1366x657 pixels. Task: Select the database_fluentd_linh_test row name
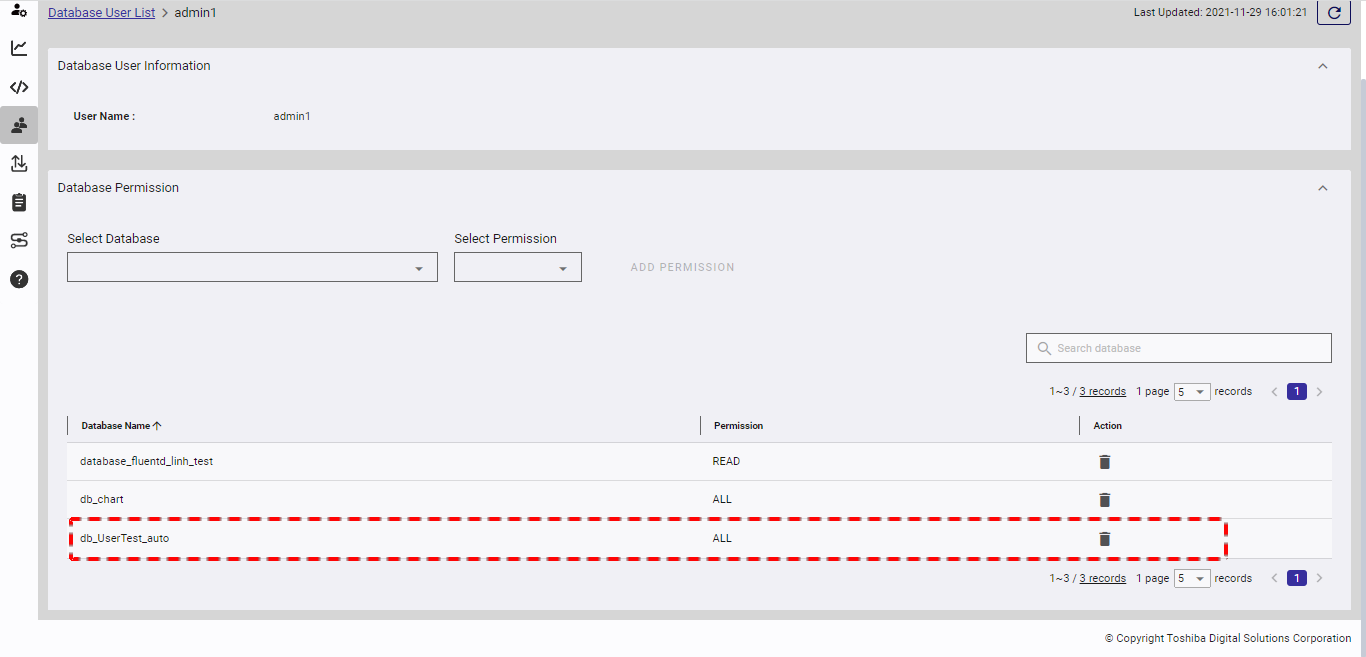pos(146,461)
